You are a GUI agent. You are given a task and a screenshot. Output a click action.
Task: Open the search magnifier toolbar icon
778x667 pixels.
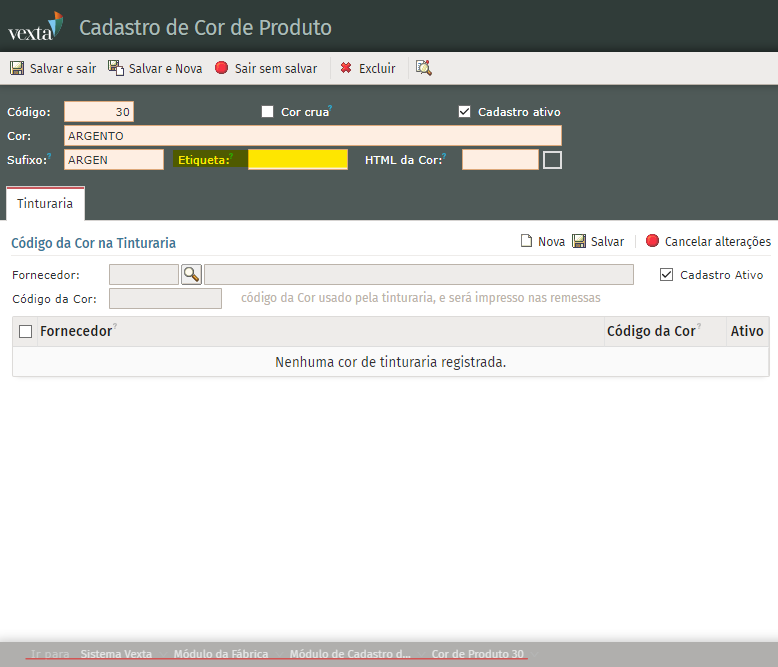(x=424, y=69)
